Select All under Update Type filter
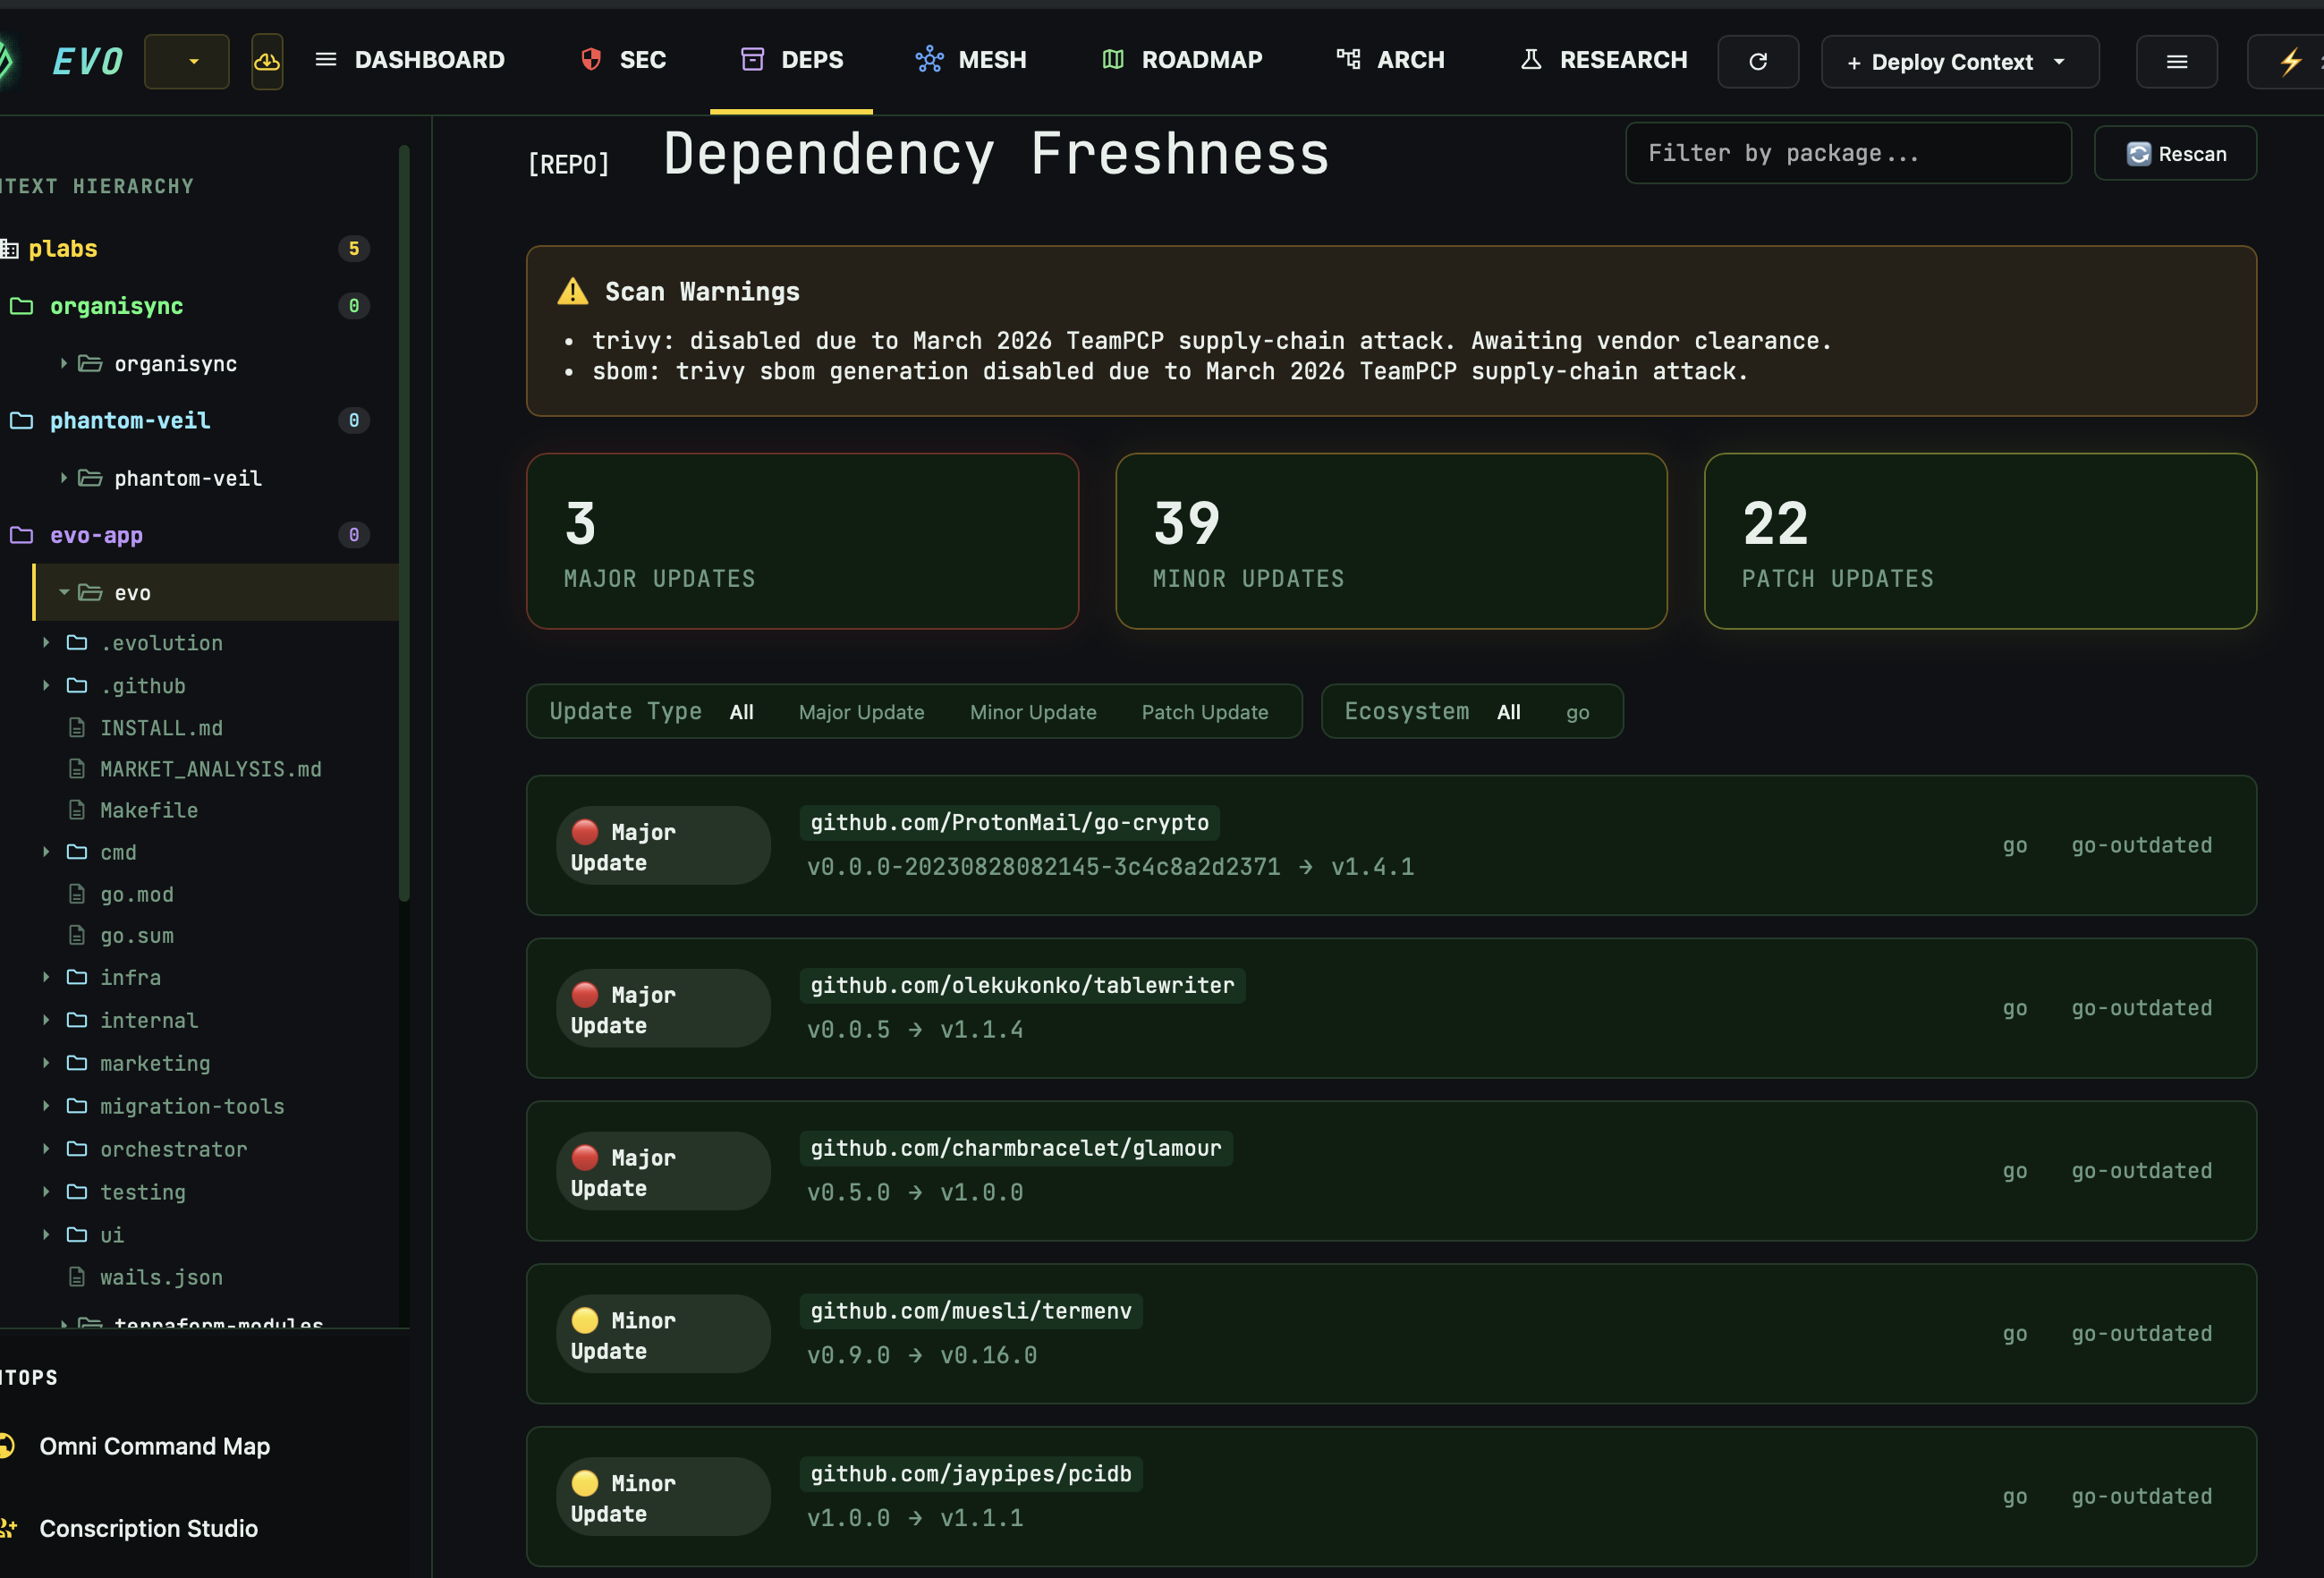Viewport: 2324px width, 1578px height. (741, 712)
